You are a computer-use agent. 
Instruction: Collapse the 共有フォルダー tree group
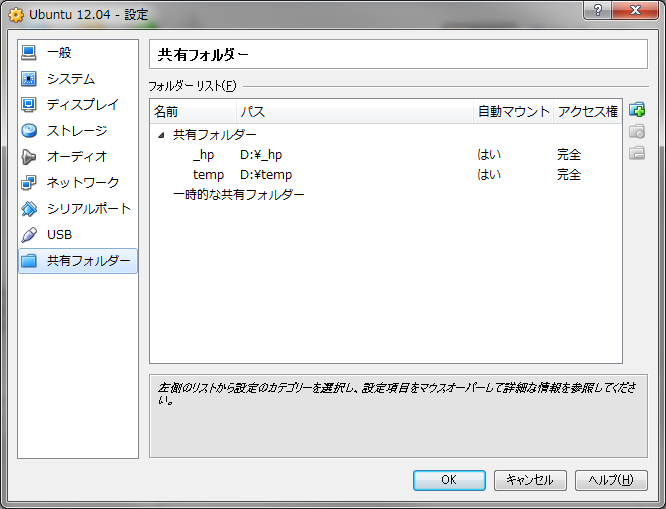[x=161, y=136]
